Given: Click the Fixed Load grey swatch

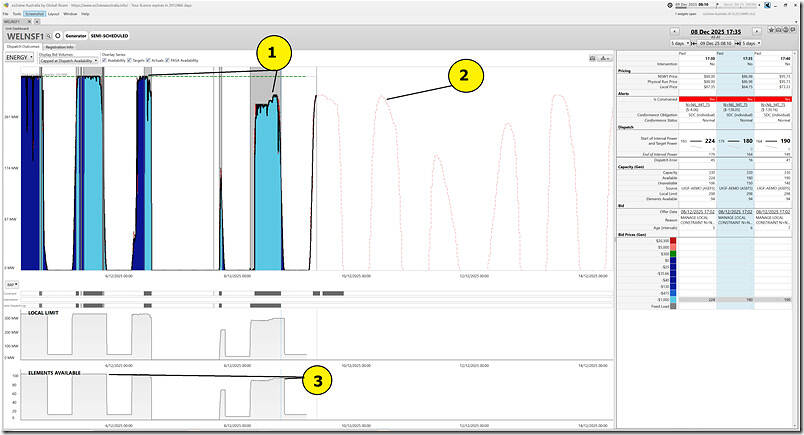Looking at the screenshot, I should pos(673,306).
